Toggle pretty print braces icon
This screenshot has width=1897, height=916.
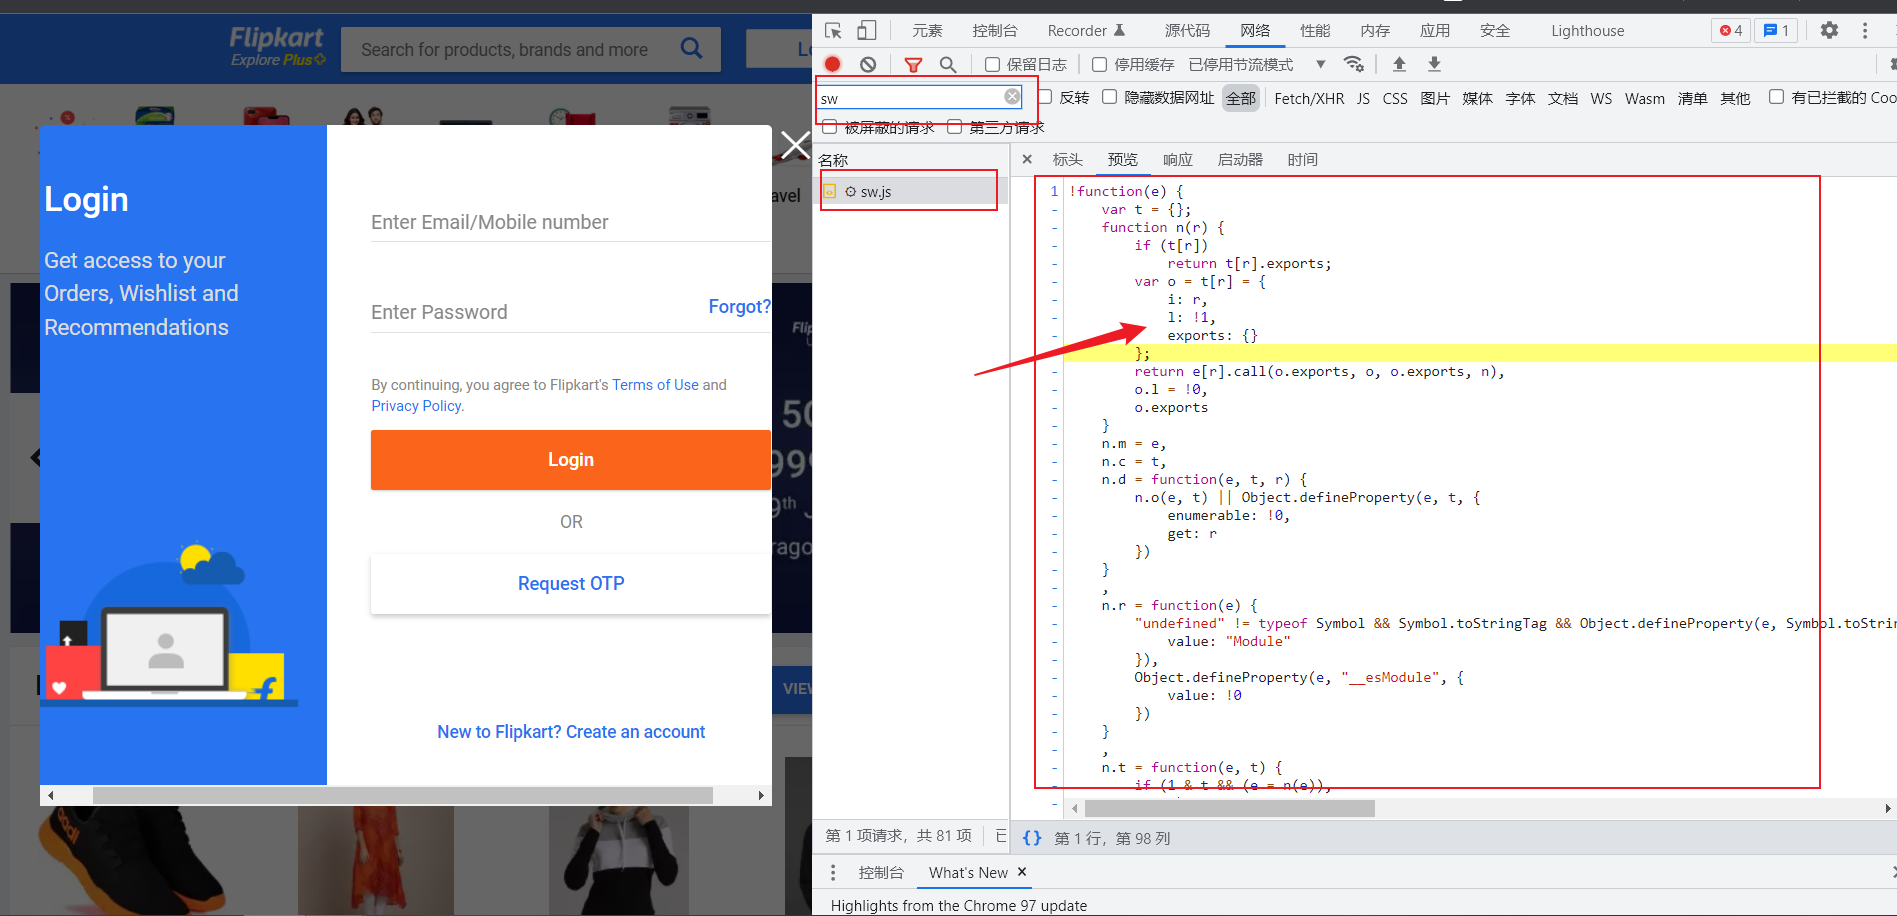coord(1032,838)
